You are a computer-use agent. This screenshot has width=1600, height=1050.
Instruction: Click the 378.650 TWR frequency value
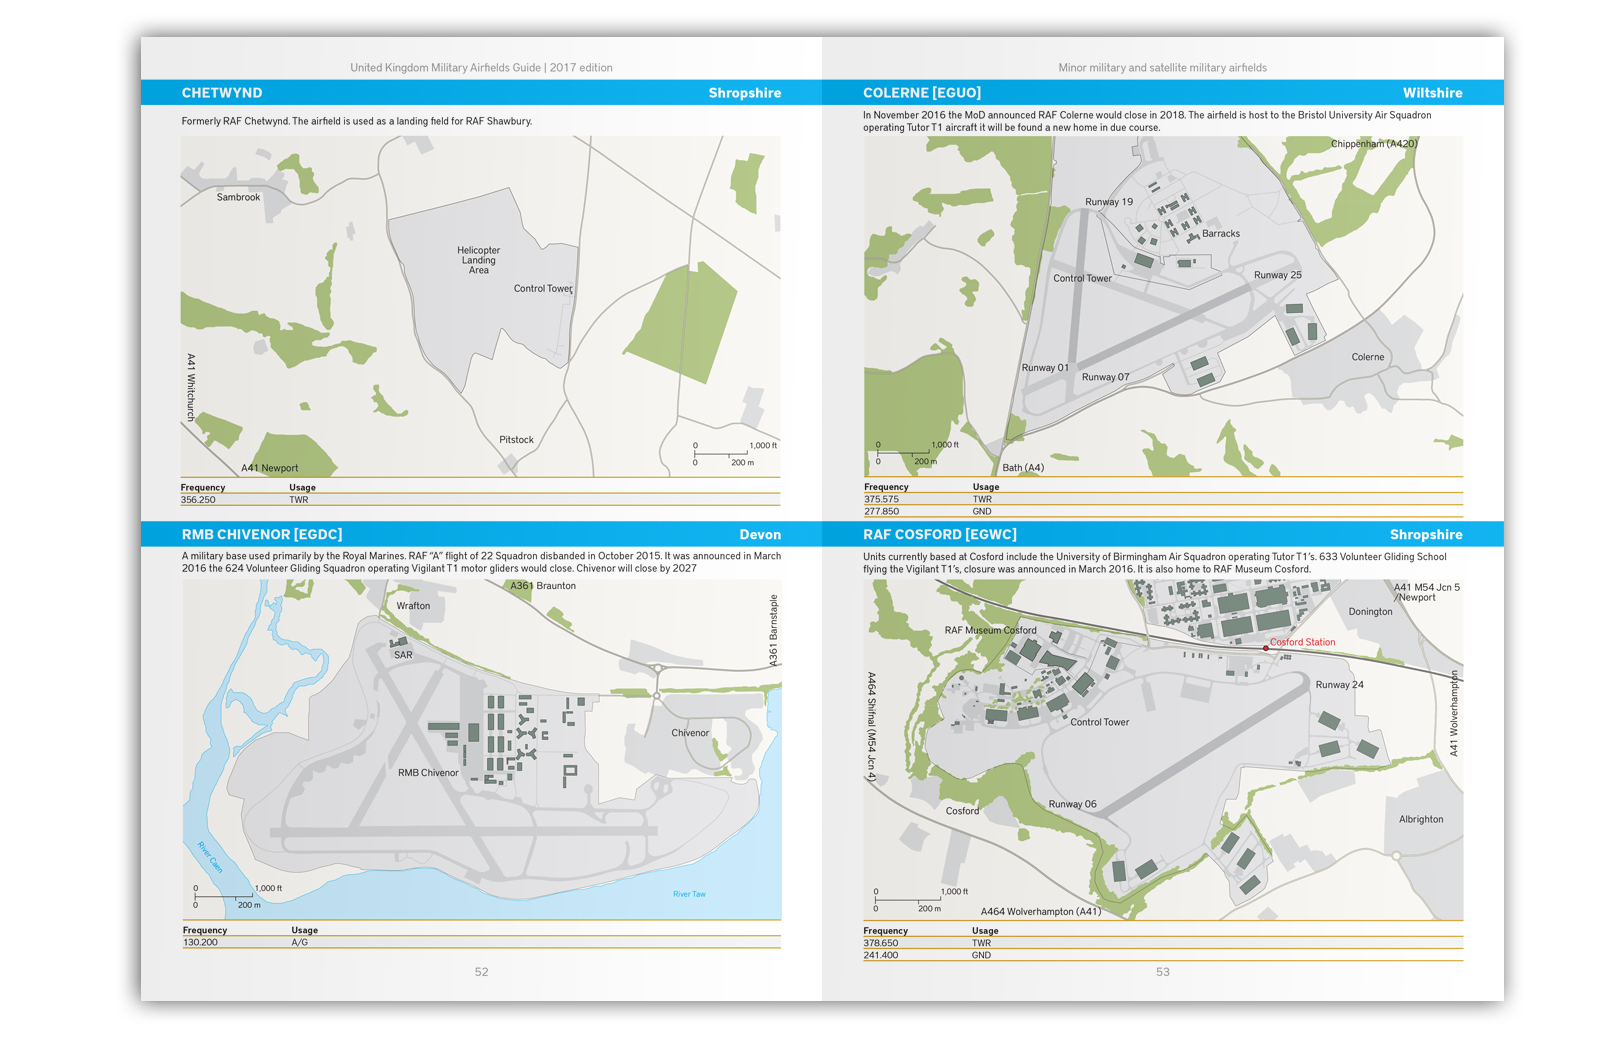click(881, 943)
